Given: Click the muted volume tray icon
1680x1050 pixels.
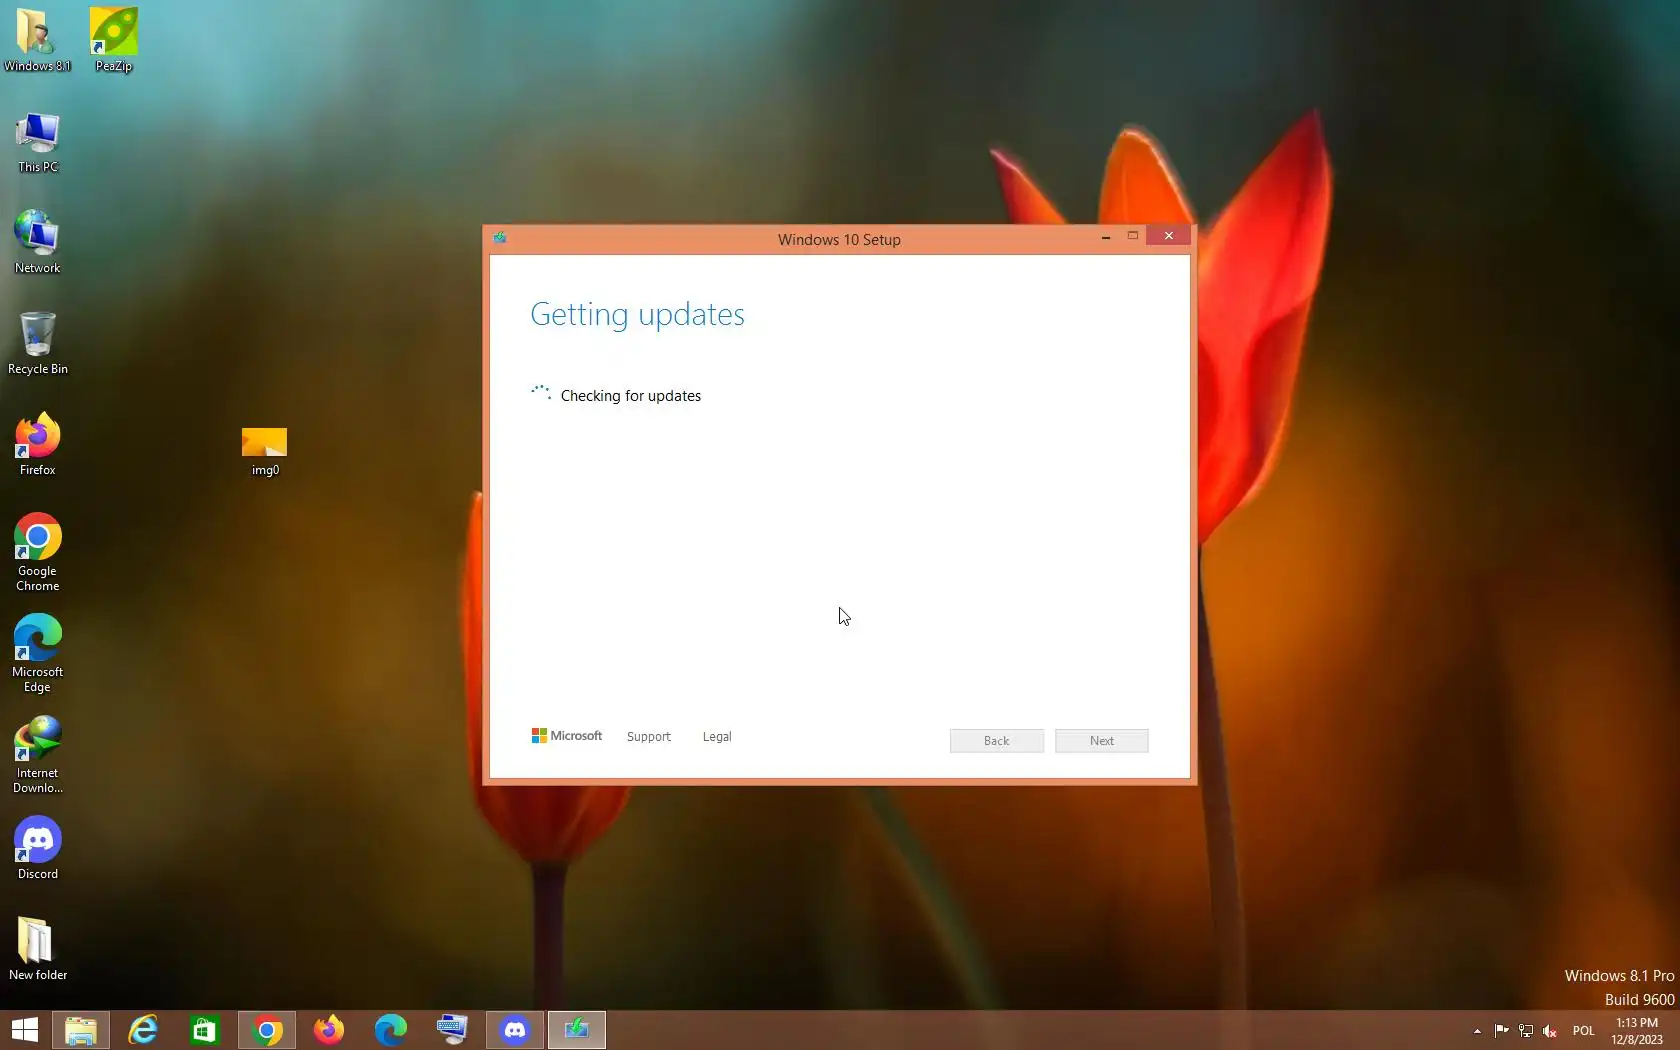Looking at the screenshot, I should point(1550,1031).
